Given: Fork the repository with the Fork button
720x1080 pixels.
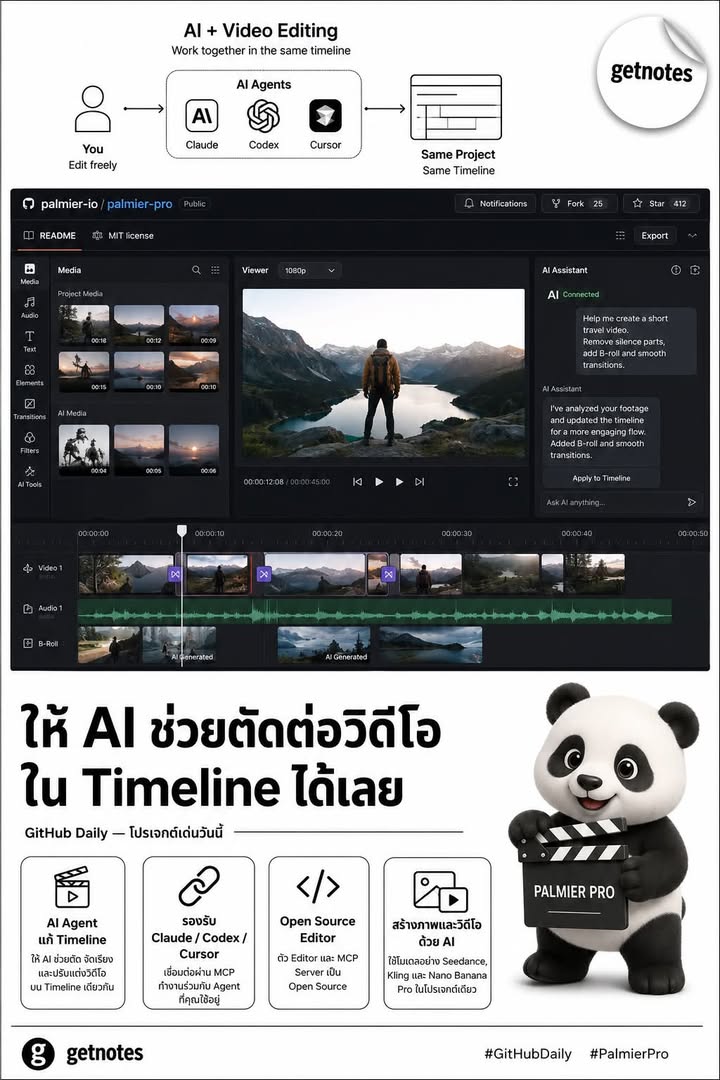Looking at the screenshot, I should 579,203.
